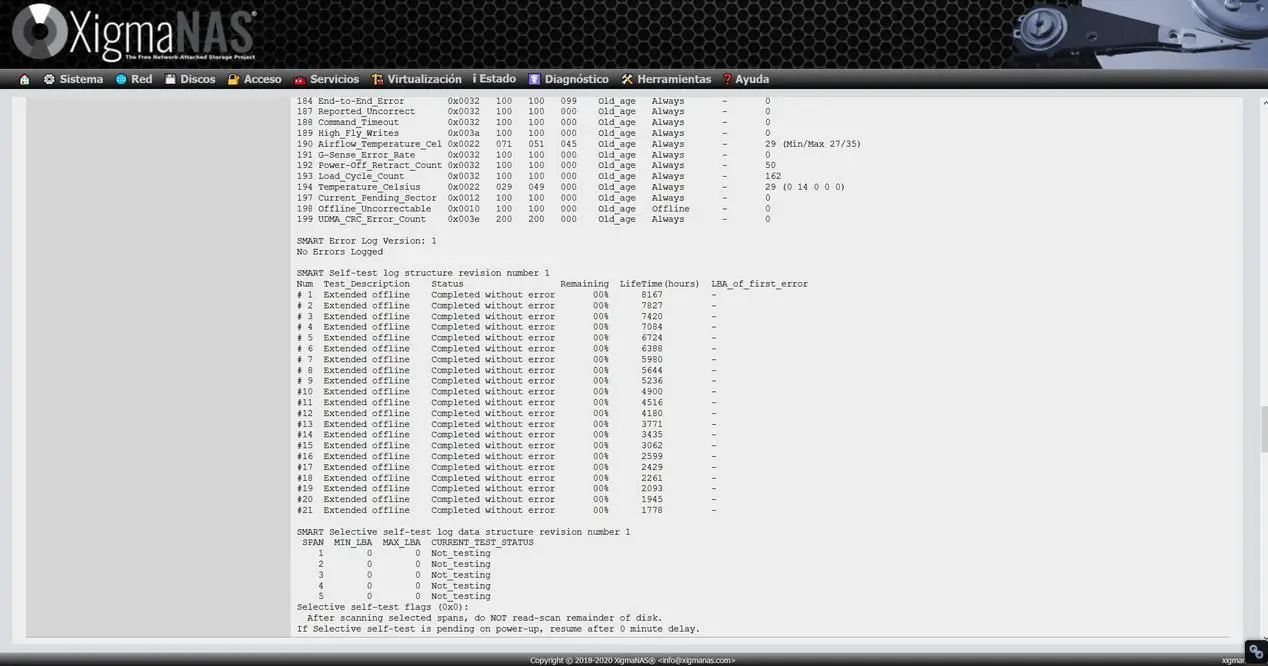The height and width of the screenshot is (666, 1268).
Task: Open the Virtualización menu
Action: click(416, 79)
